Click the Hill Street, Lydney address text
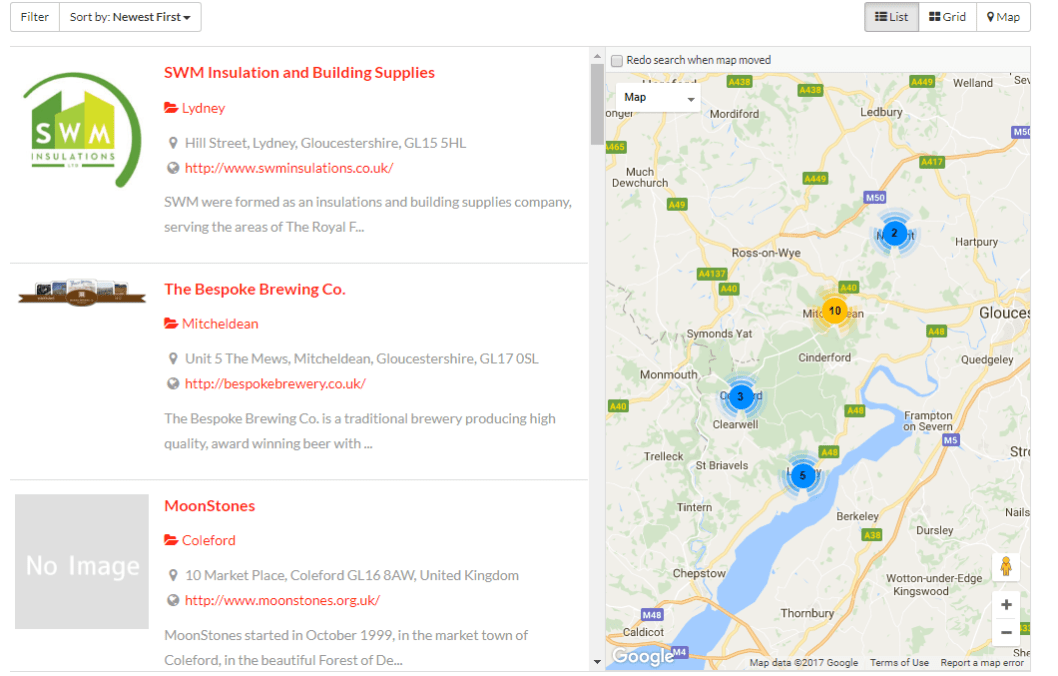Viewport: 1058px width, 676px height. point(325,143)
